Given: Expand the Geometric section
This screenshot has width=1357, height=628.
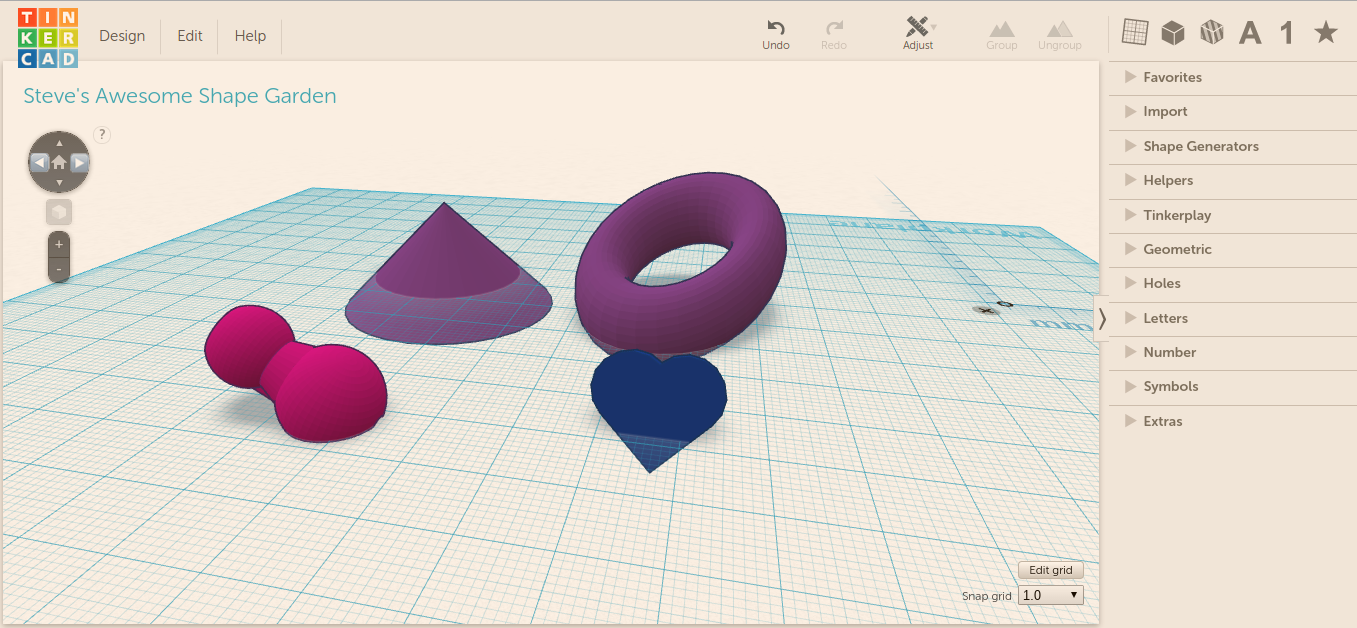Looking at the screenshot, I should pos(1233,250).
